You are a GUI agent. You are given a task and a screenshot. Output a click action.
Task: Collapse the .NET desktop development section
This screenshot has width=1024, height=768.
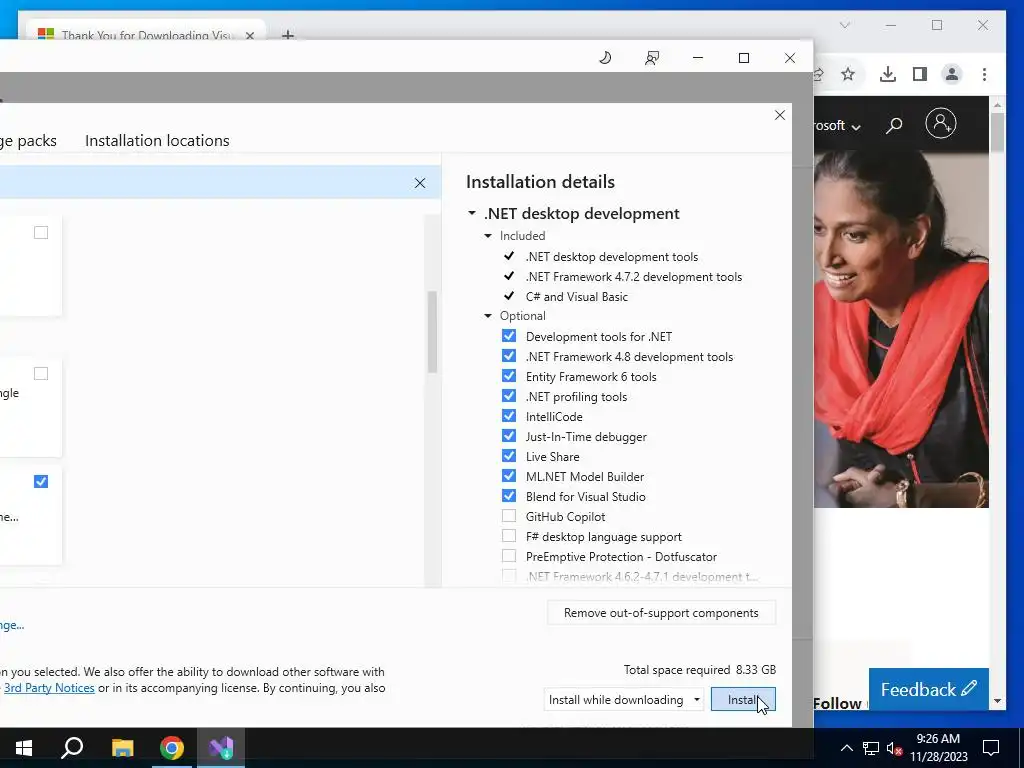click(472, 214)
